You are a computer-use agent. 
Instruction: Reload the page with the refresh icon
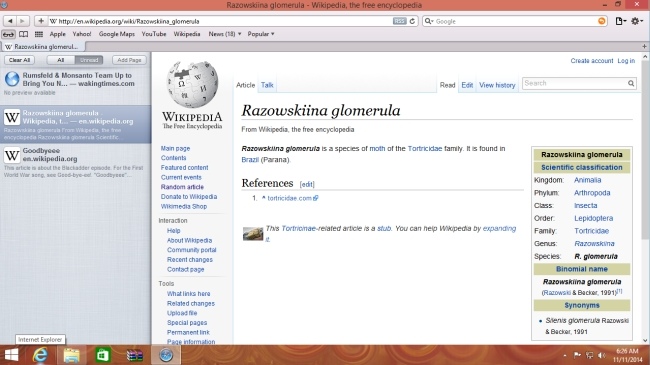[x=412, y=21]
